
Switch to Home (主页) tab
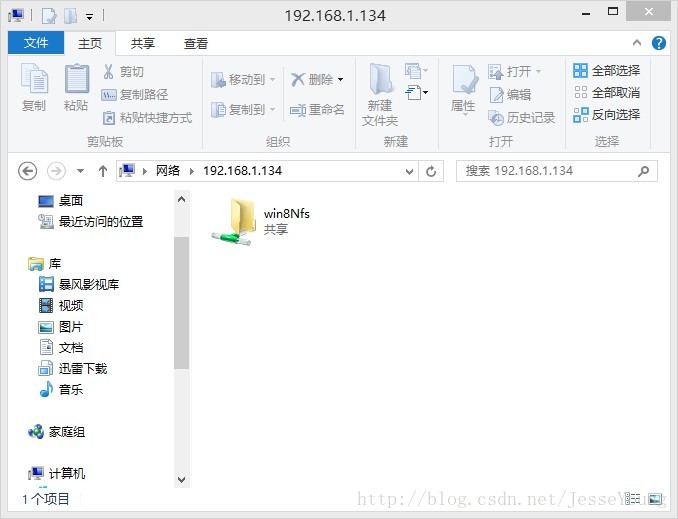(90, 43)
